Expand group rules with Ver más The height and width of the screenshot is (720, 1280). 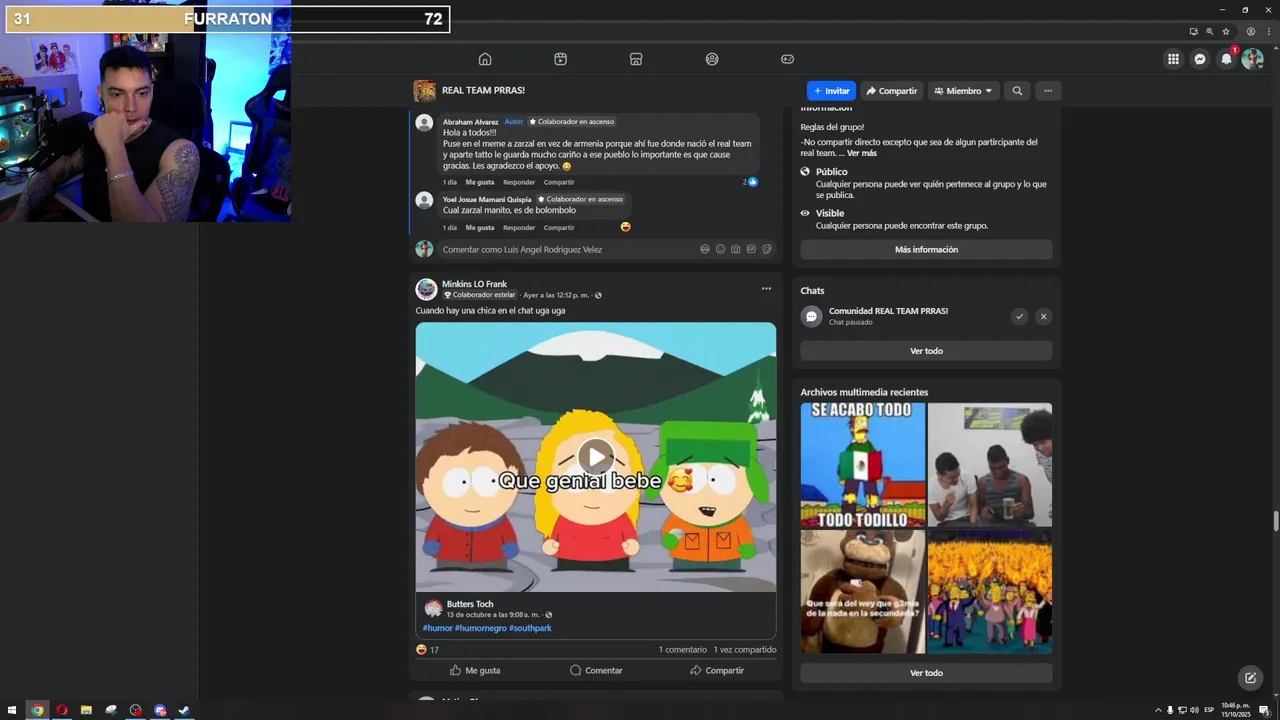point(862,153)
